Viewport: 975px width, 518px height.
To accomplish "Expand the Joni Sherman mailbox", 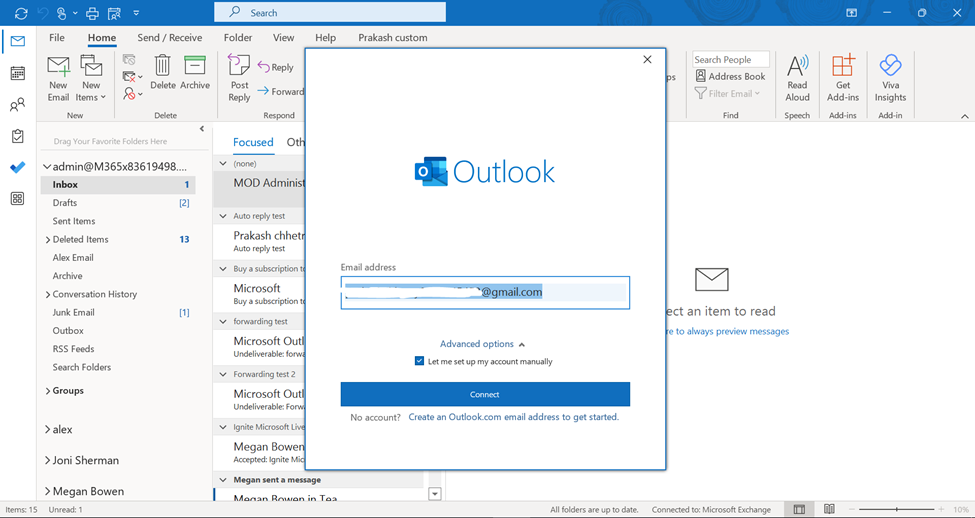I will (48, 461).
